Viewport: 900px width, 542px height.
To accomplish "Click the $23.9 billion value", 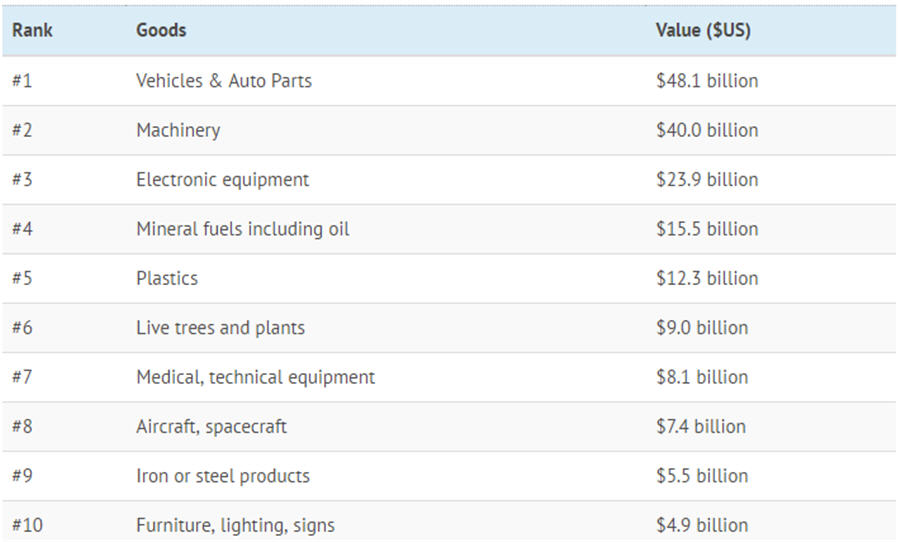I will click(707, 180).
